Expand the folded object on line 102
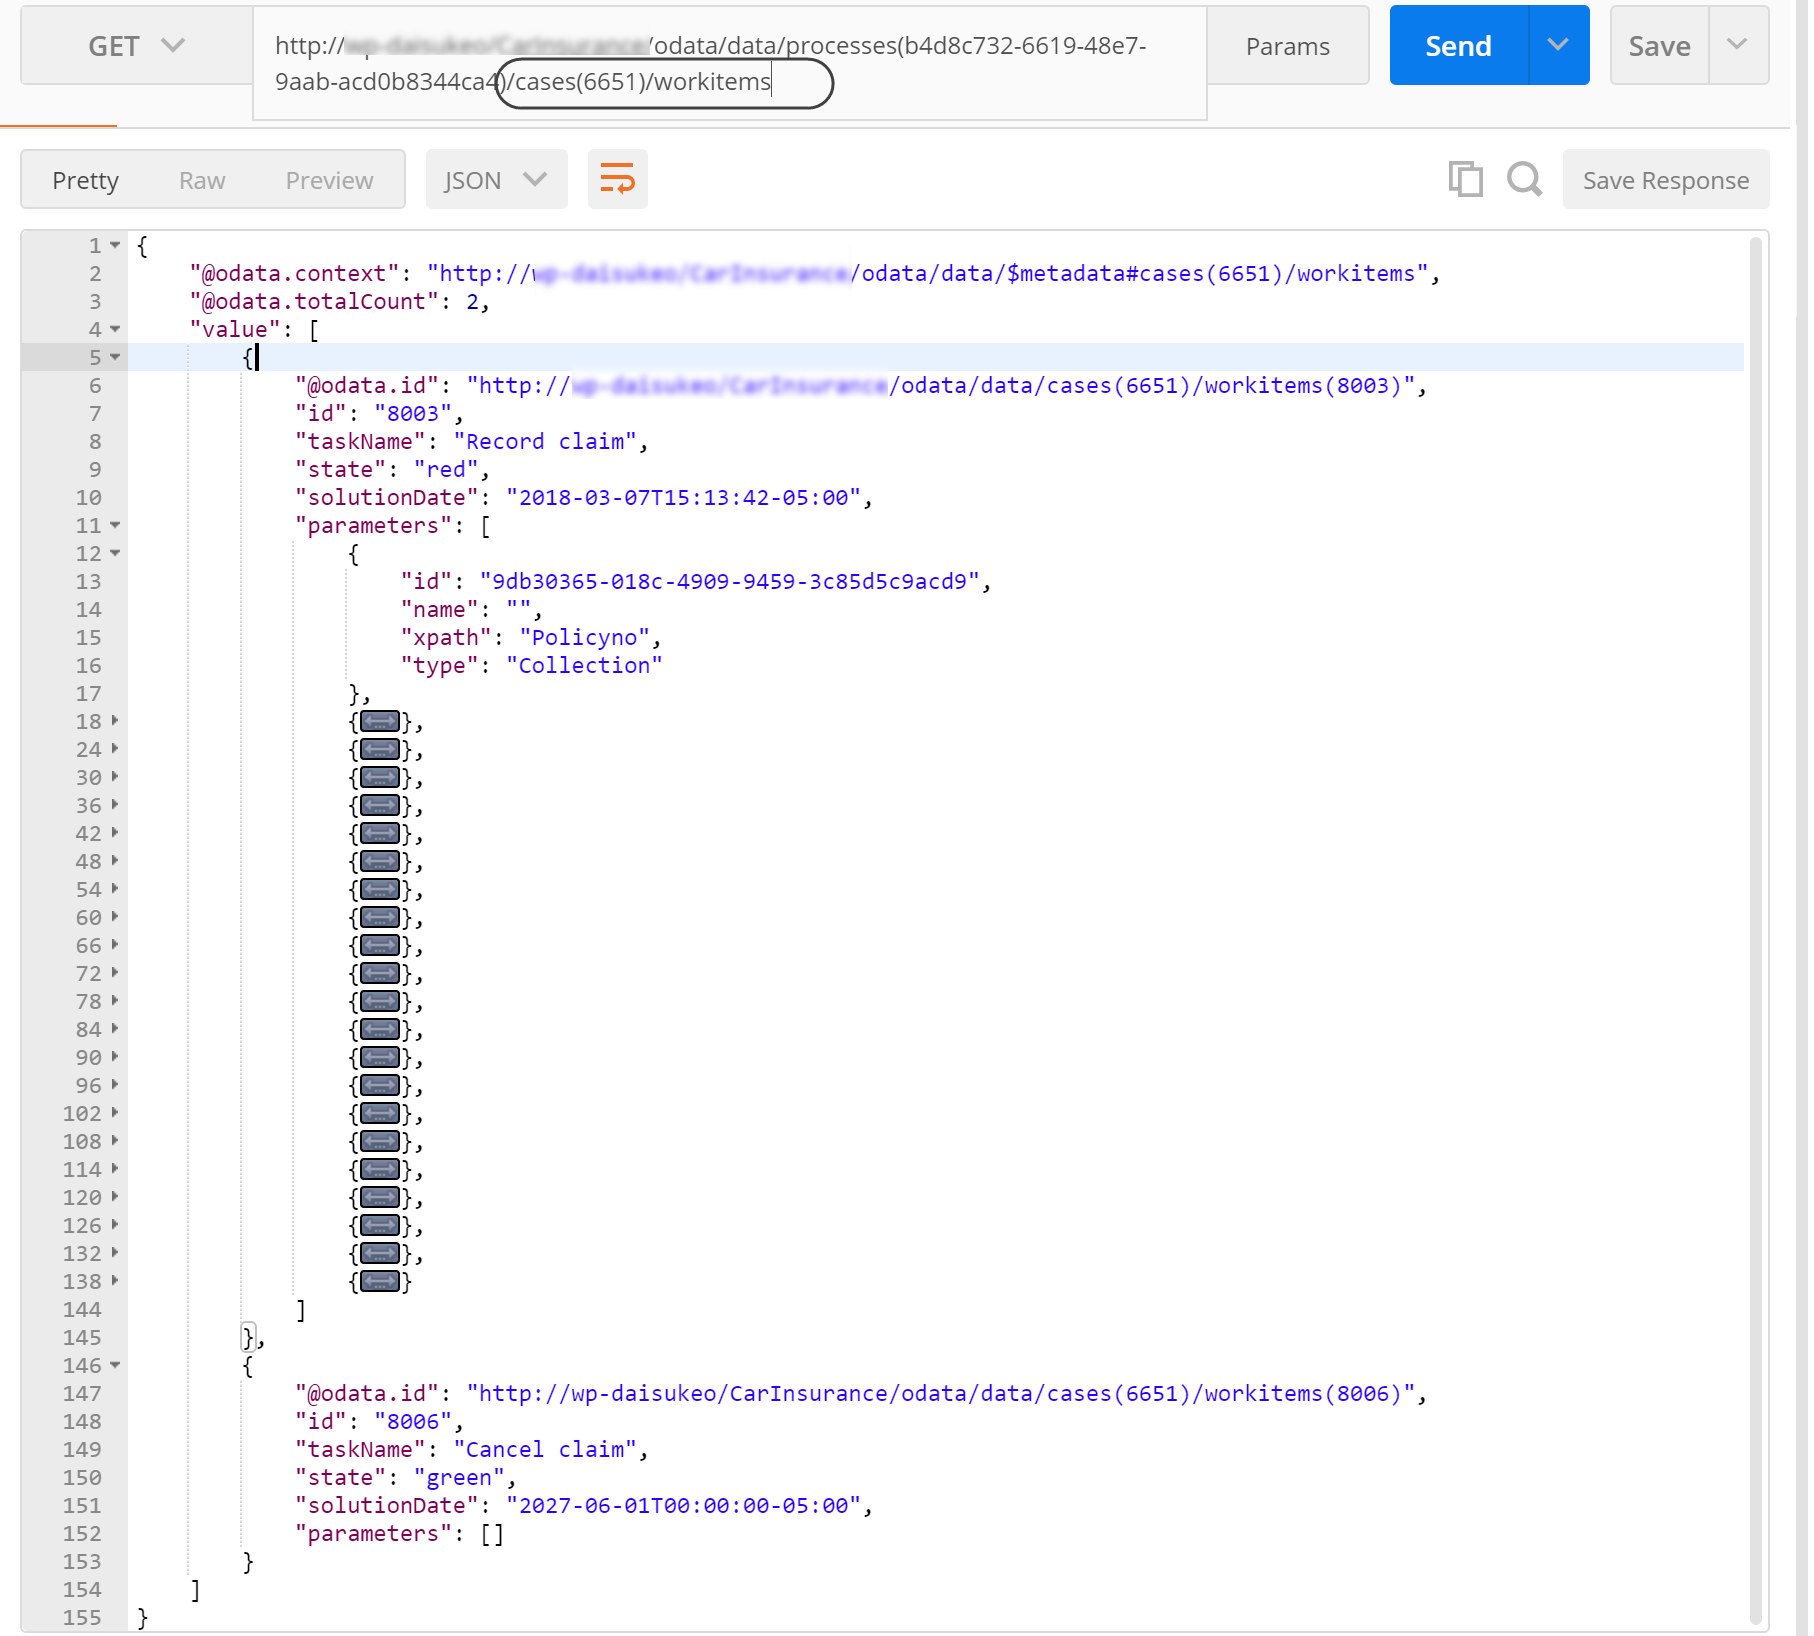Viewport: 1814px width, 1636px height. click(x=380, y=1114)
